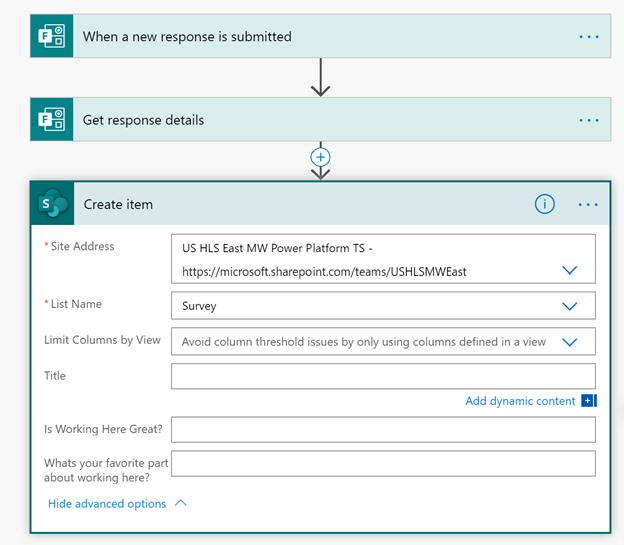Click the 'Add dynamic content' link
The image size is (624, 545).
click(x=520, y=401)
